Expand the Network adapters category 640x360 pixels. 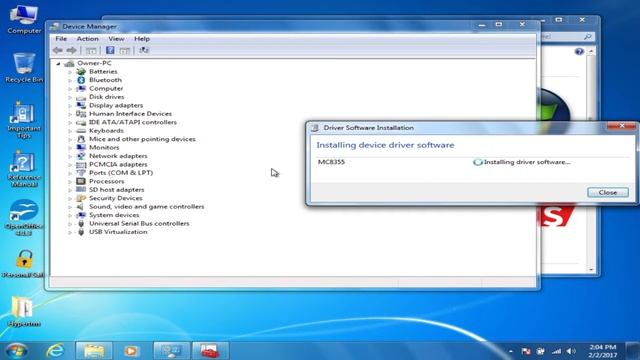click(x=70, y=156)
